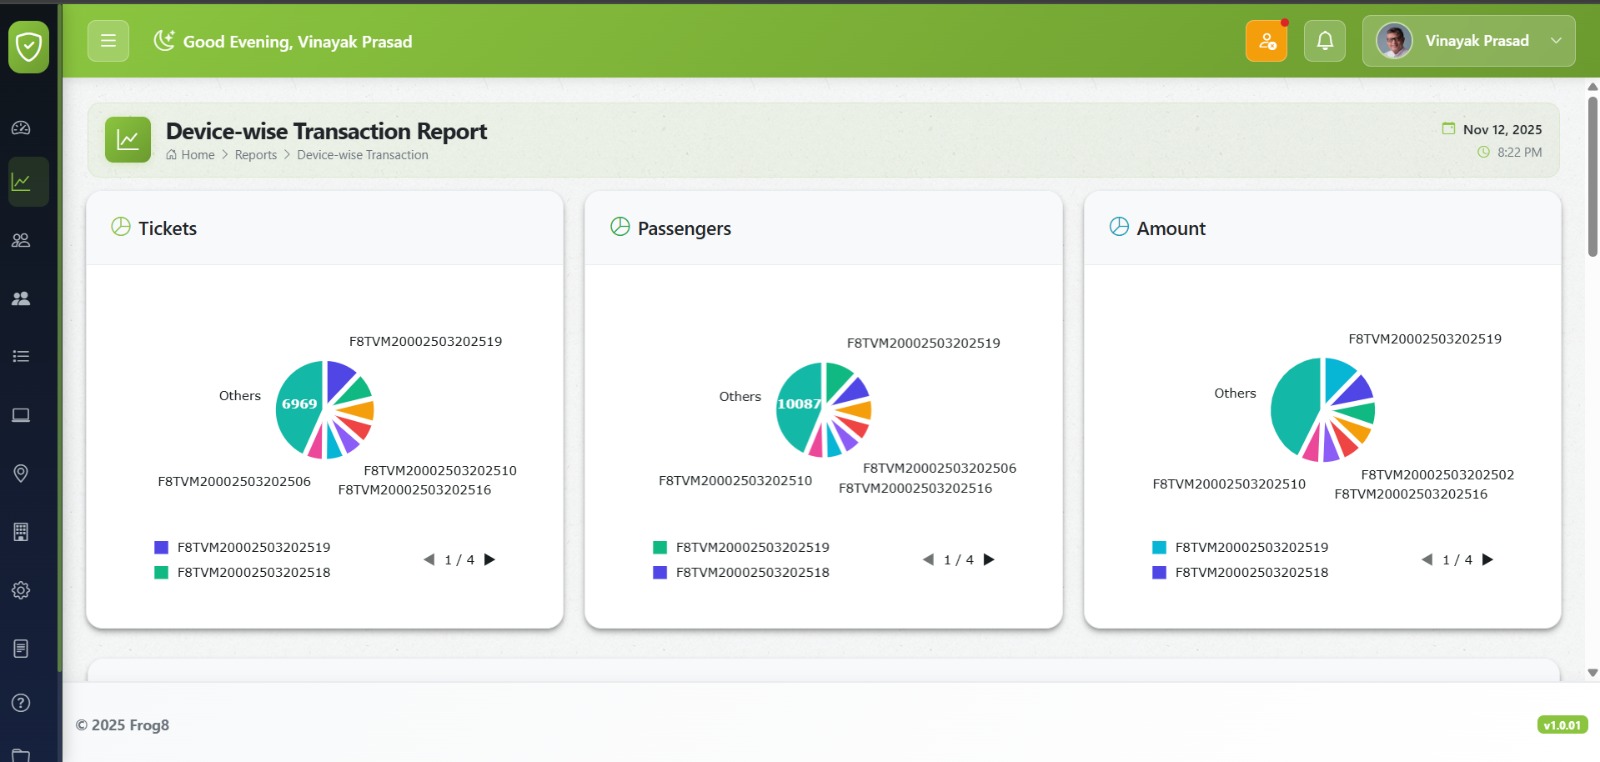Go to previous legend page in Passengers

[928, 559]
